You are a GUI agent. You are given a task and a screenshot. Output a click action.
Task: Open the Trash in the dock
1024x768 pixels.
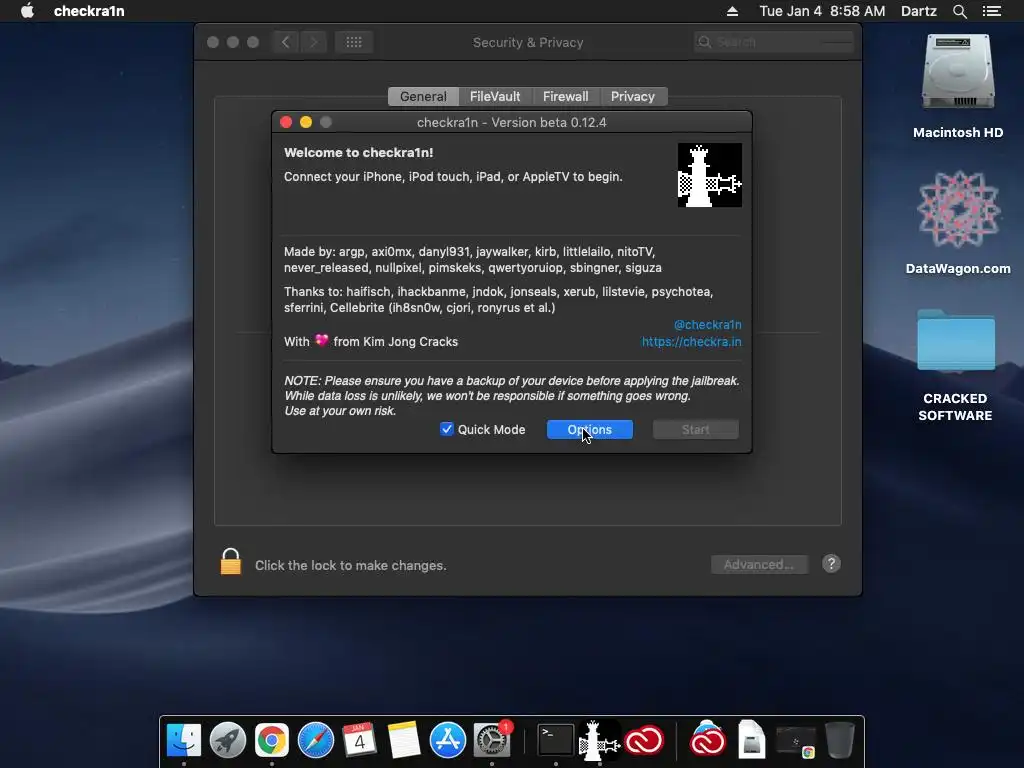coord(839,740)
